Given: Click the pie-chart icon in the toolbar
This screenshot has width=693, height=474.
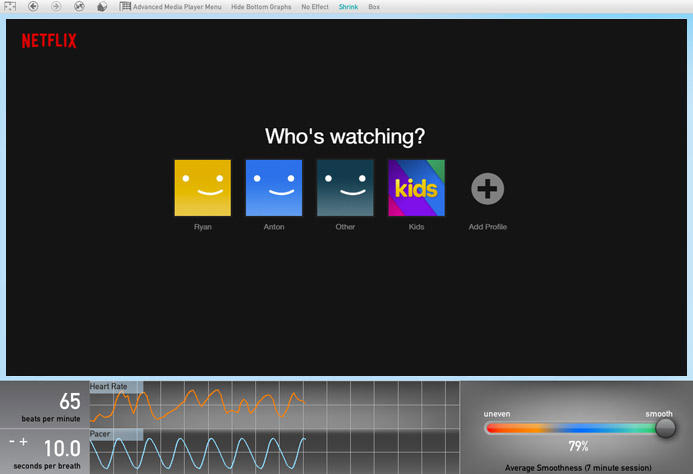Looking at the screenshot, I should click(x=103, y=7).
